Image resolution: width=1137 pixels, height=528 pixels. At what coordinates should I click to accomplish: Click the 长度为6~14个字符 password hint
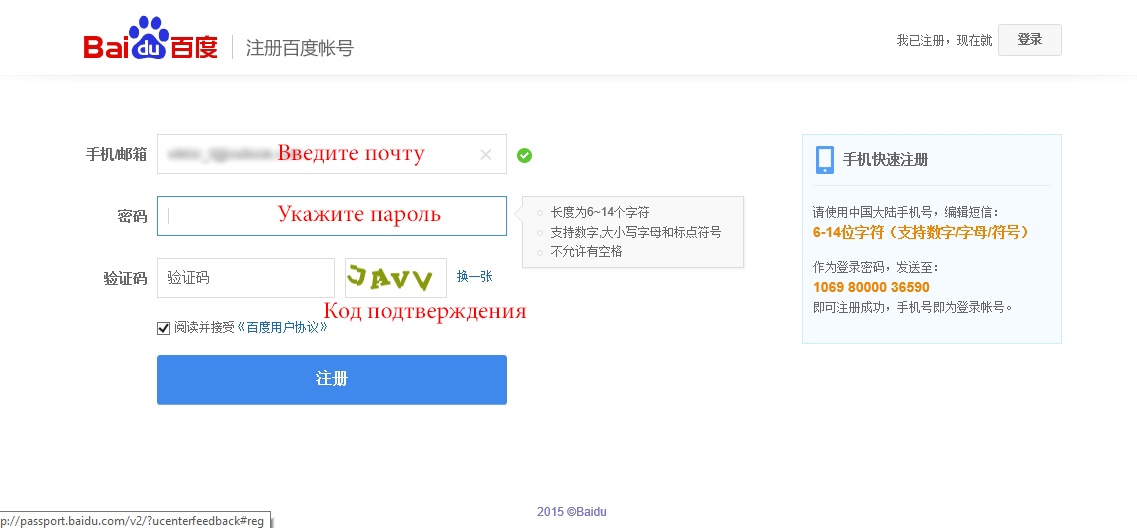(600, 213)
